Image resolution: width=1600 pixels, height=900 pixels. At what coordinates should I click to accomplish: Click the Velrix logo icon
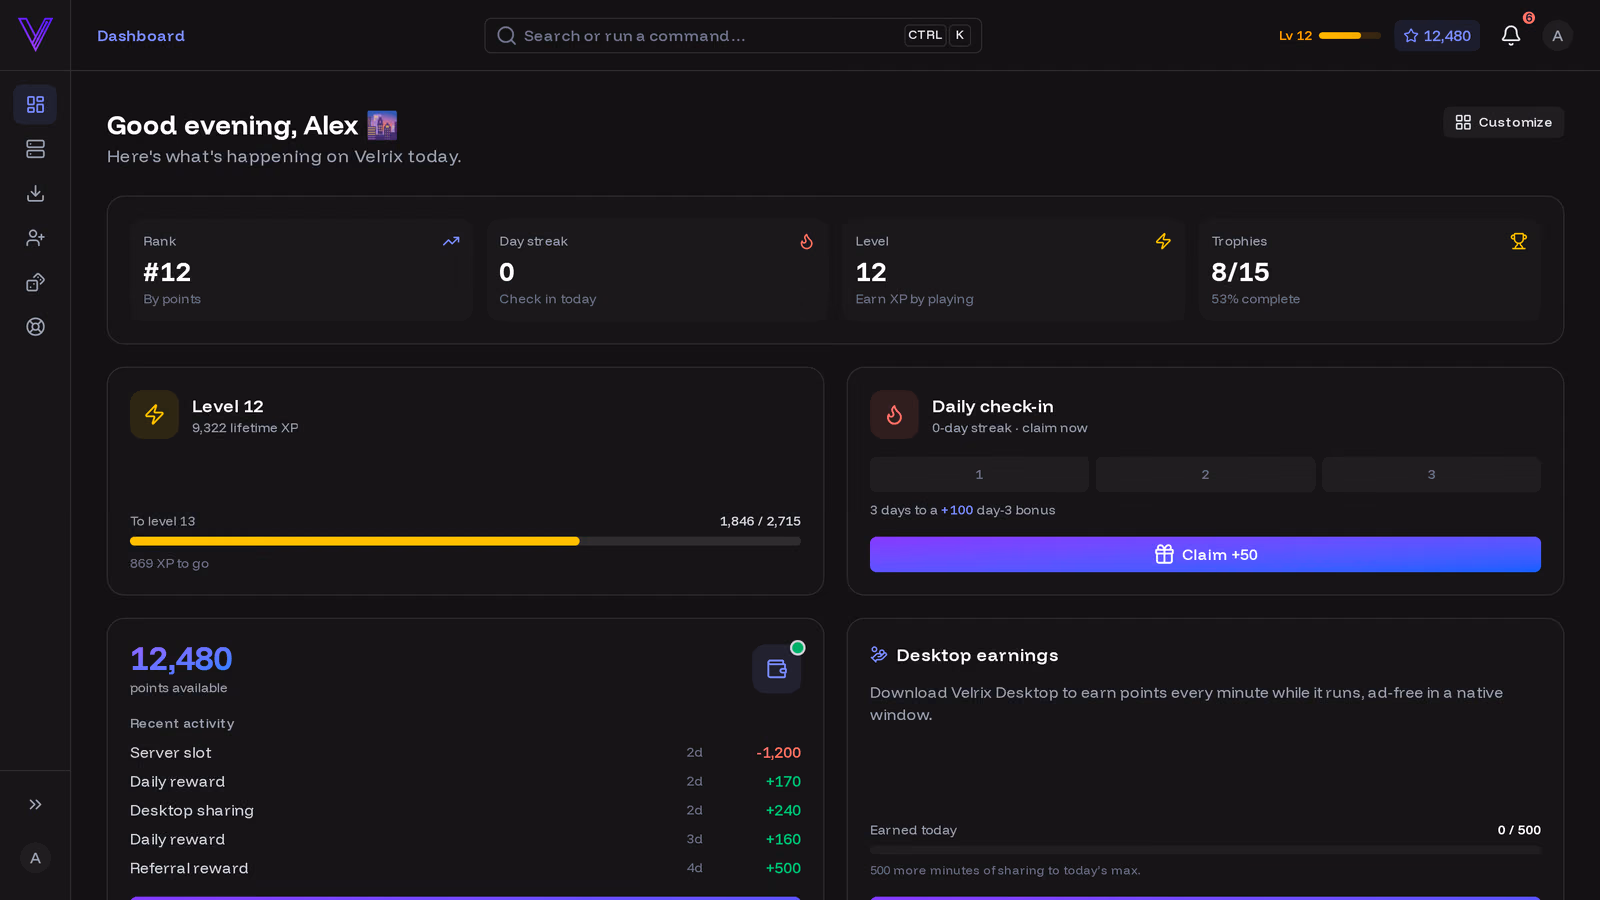click(x=35, y=35)
